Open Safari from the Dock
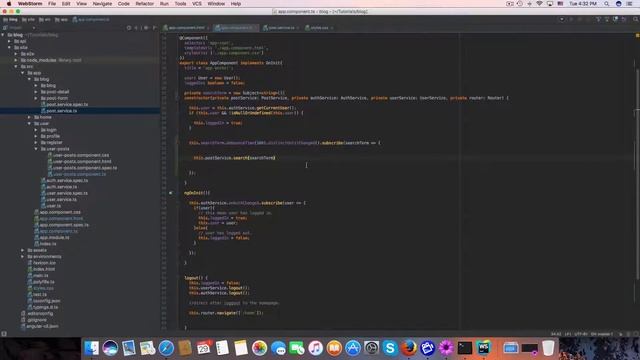The width and height of the screenshot is (640, 360). point(166,348)
